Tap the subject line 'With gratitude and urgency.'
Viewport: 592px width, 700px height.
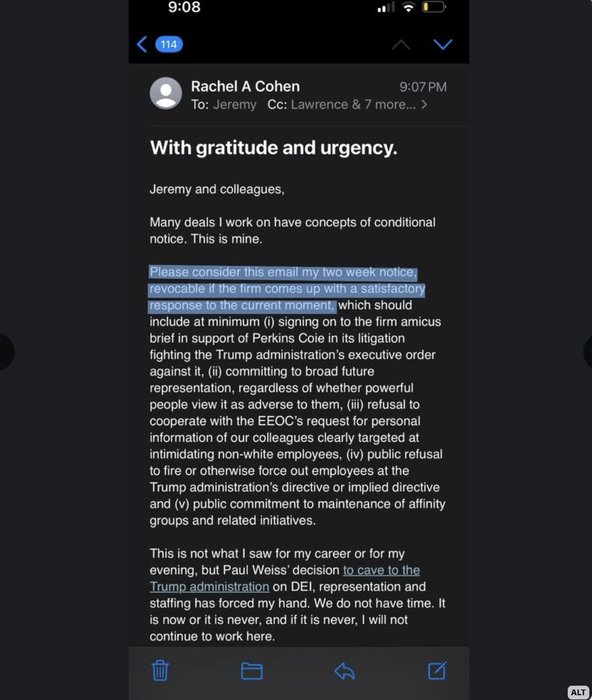tap(274, 148)
